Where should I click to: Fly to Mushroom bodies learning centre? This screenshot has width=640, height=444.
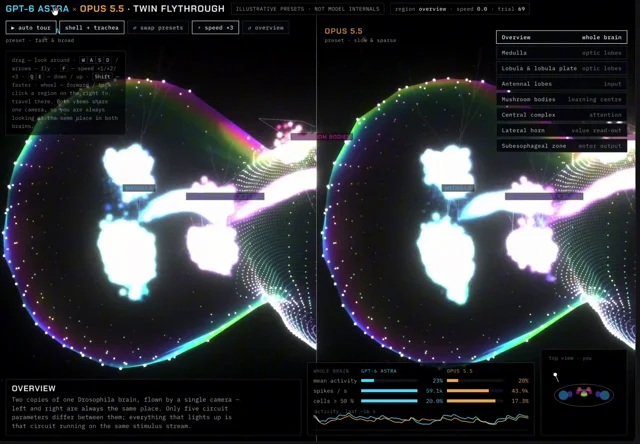562,99
